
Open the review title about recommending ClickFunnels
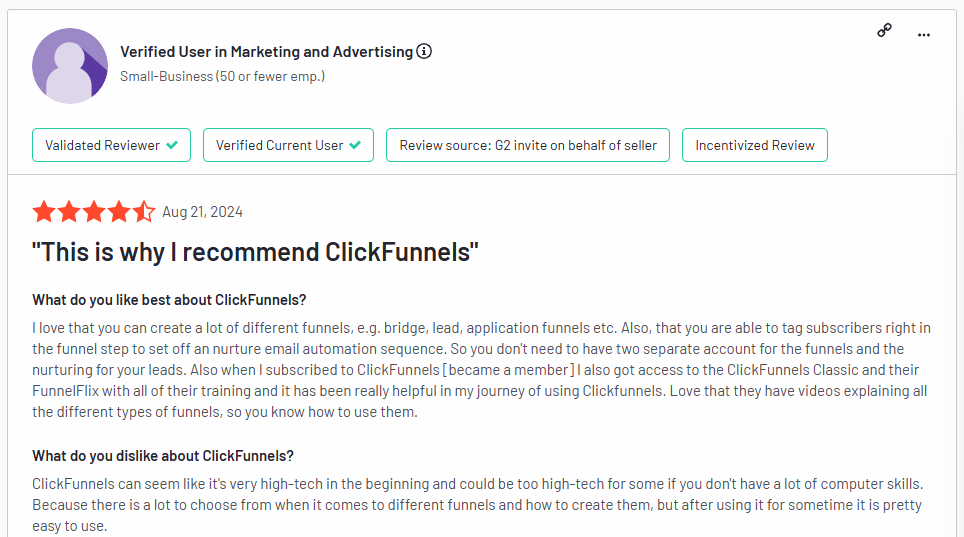[x=255, y=252]
